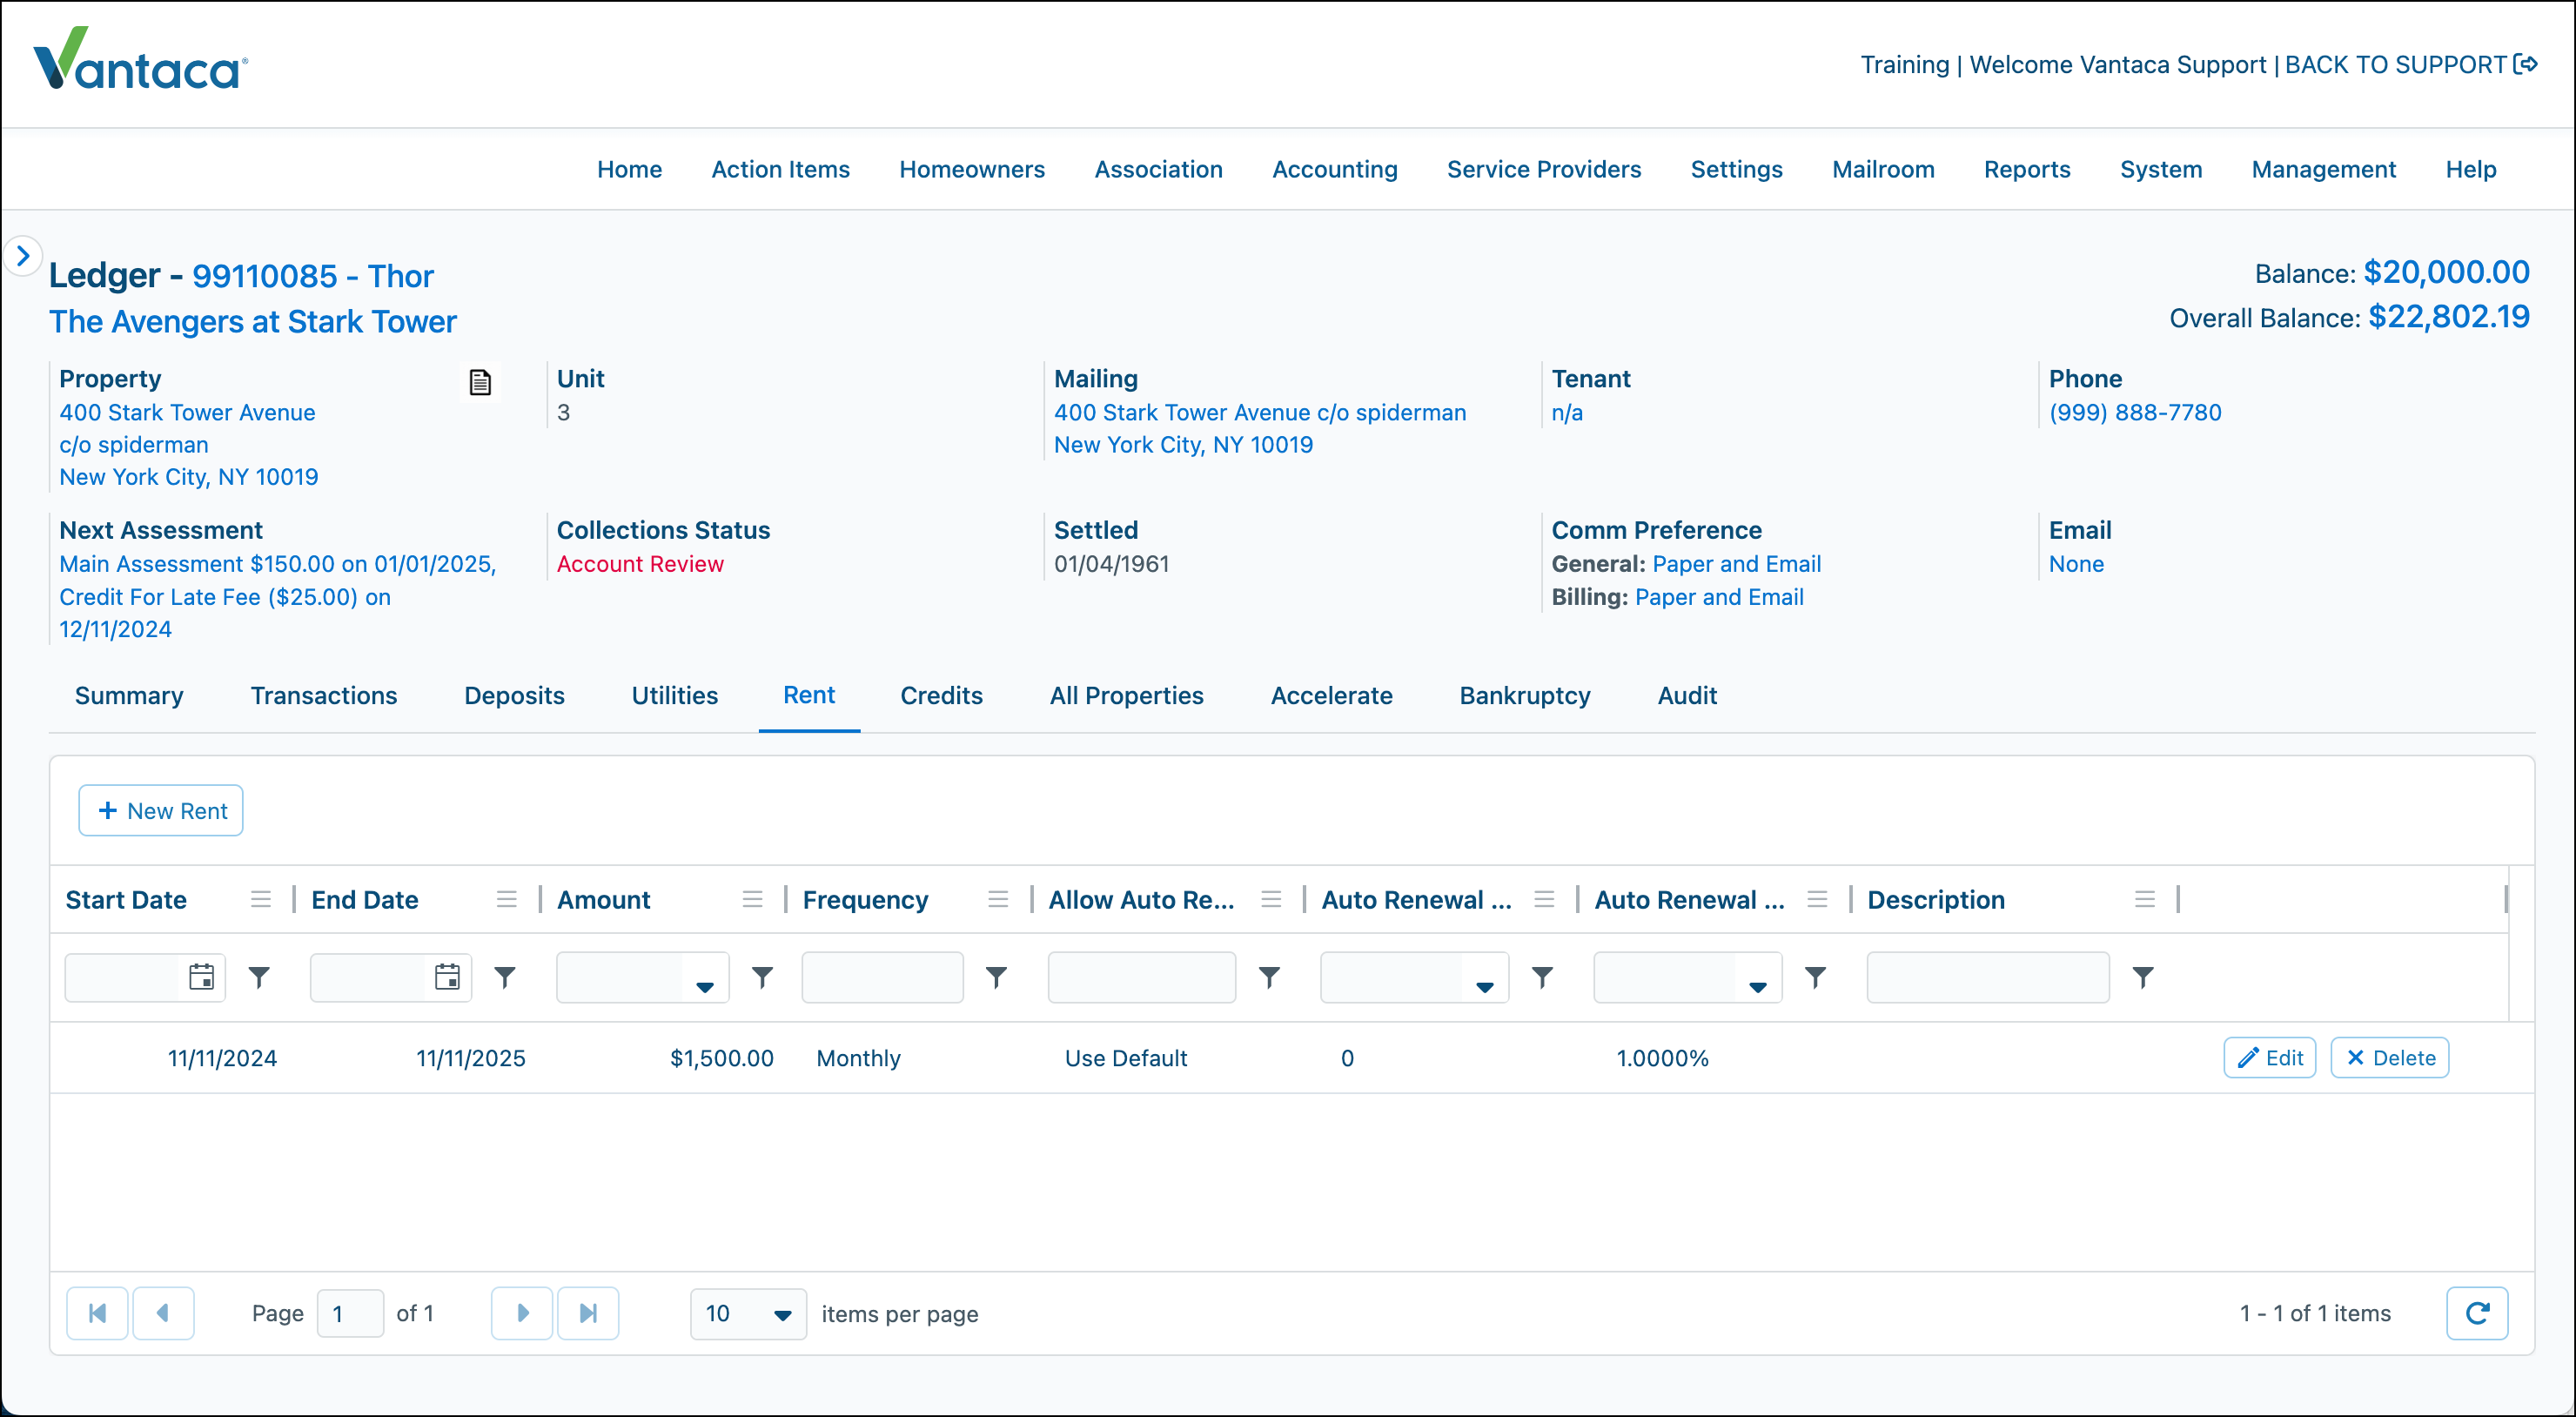Switch to the Audit tab
Screen dimensions: 2576x1417
pos(1687,695)
